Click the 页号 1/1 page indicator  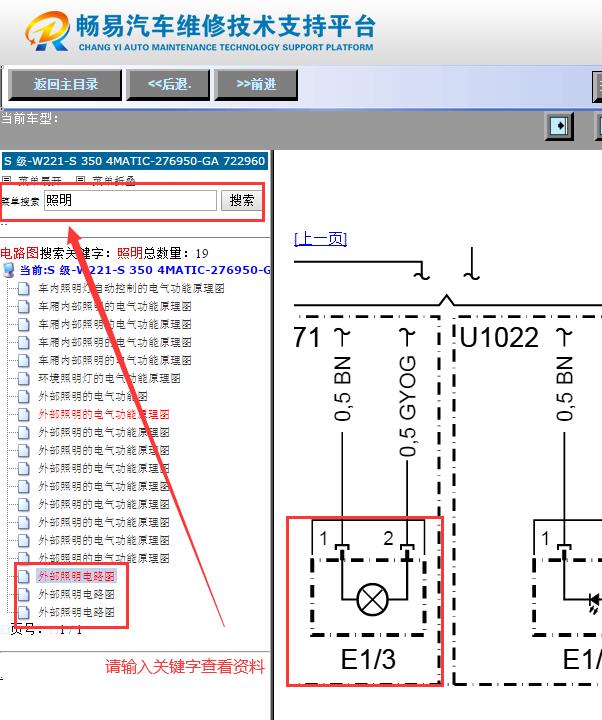point(46,630)
